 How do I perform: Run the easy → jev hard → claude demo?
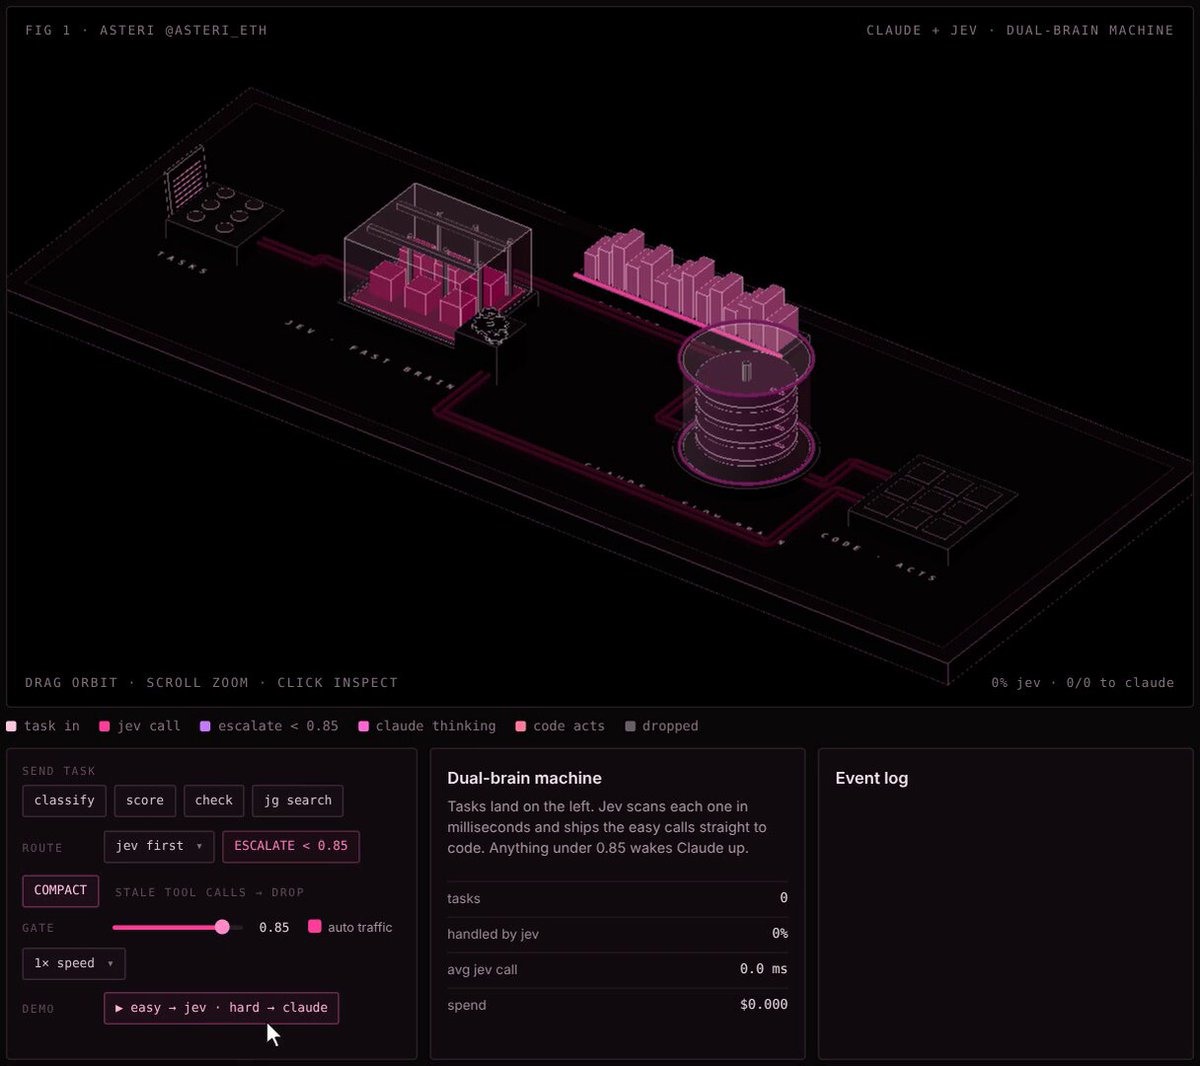pyautogui.click(x=221, y=1008)
